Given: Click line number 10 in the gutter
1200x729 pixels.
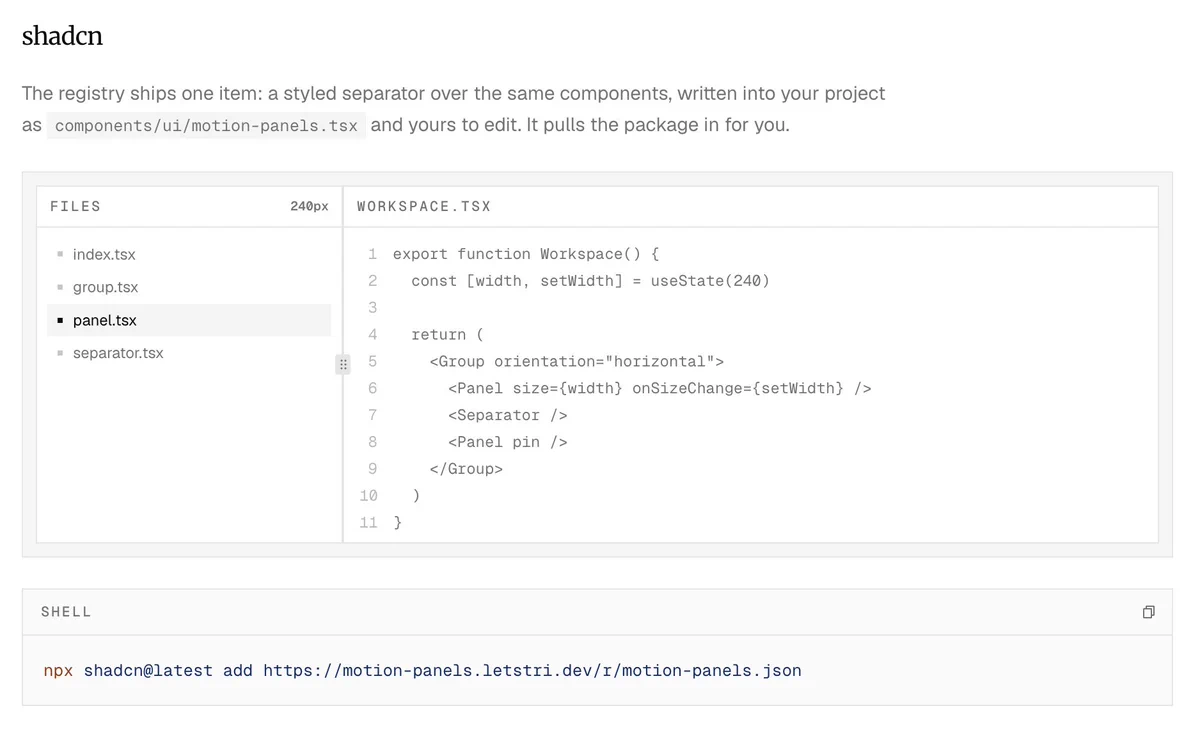Looking at the screenshot, I should pos(369,495).
